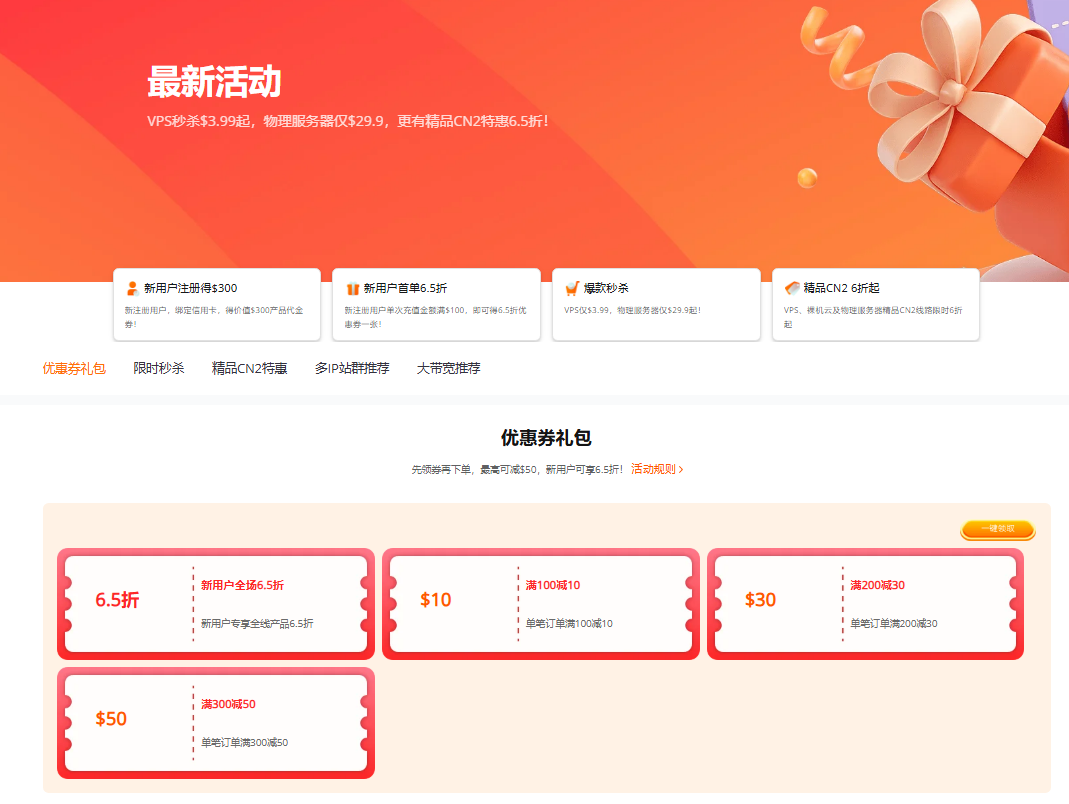The image size is (1069, 804).
Task: Open the 新用户首单6.5折 promo card
Action: coord(436,304)
